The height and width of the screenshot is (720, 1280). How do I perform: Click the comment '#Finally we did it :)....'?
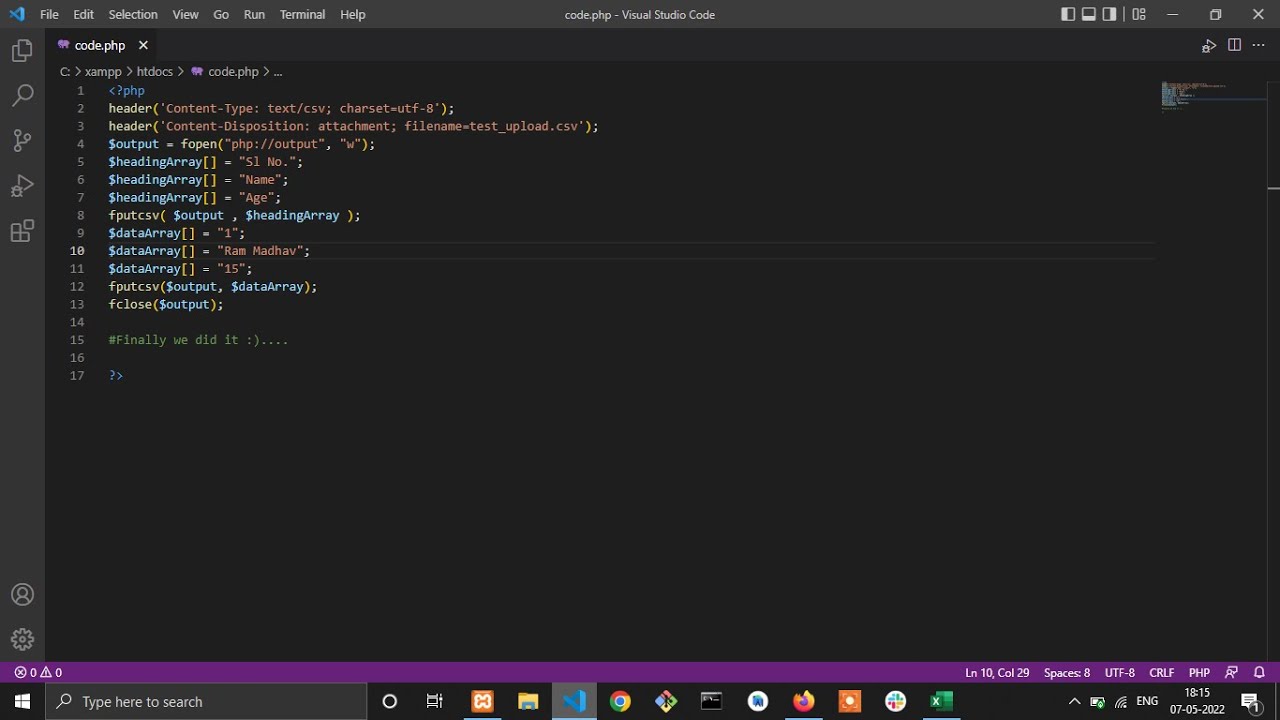[x=198, y=340]
